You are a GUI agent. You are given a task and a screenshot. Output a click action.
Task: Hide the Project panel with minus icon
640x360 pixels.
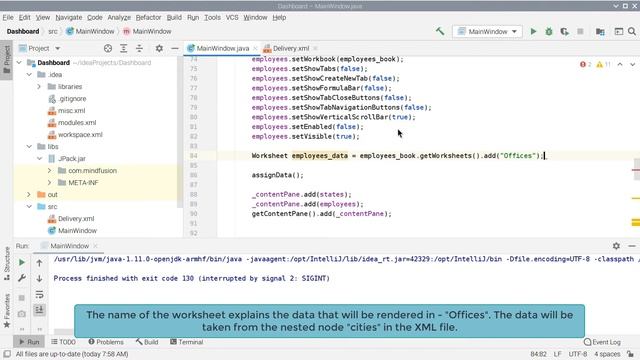tap(175, 48)
